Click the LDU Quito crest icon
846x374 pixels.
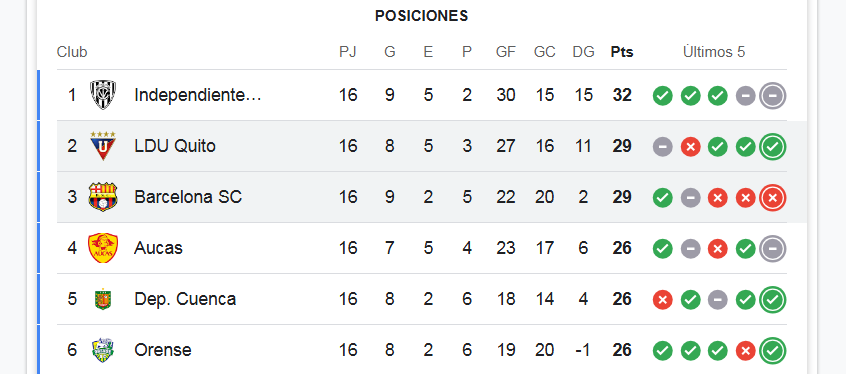(x=103, y=146)
